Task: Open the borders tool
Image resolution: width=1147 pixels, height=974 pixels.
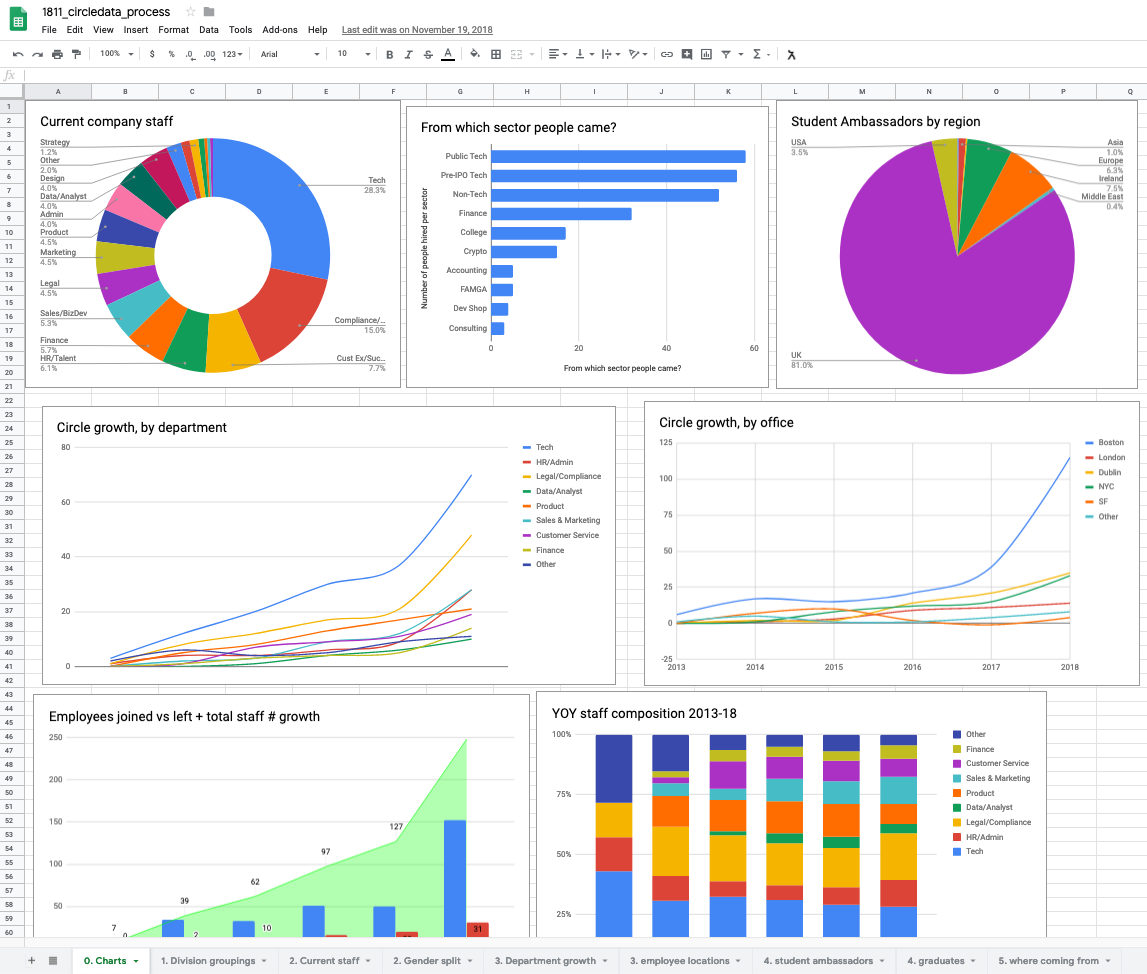Action: [496, 54]
